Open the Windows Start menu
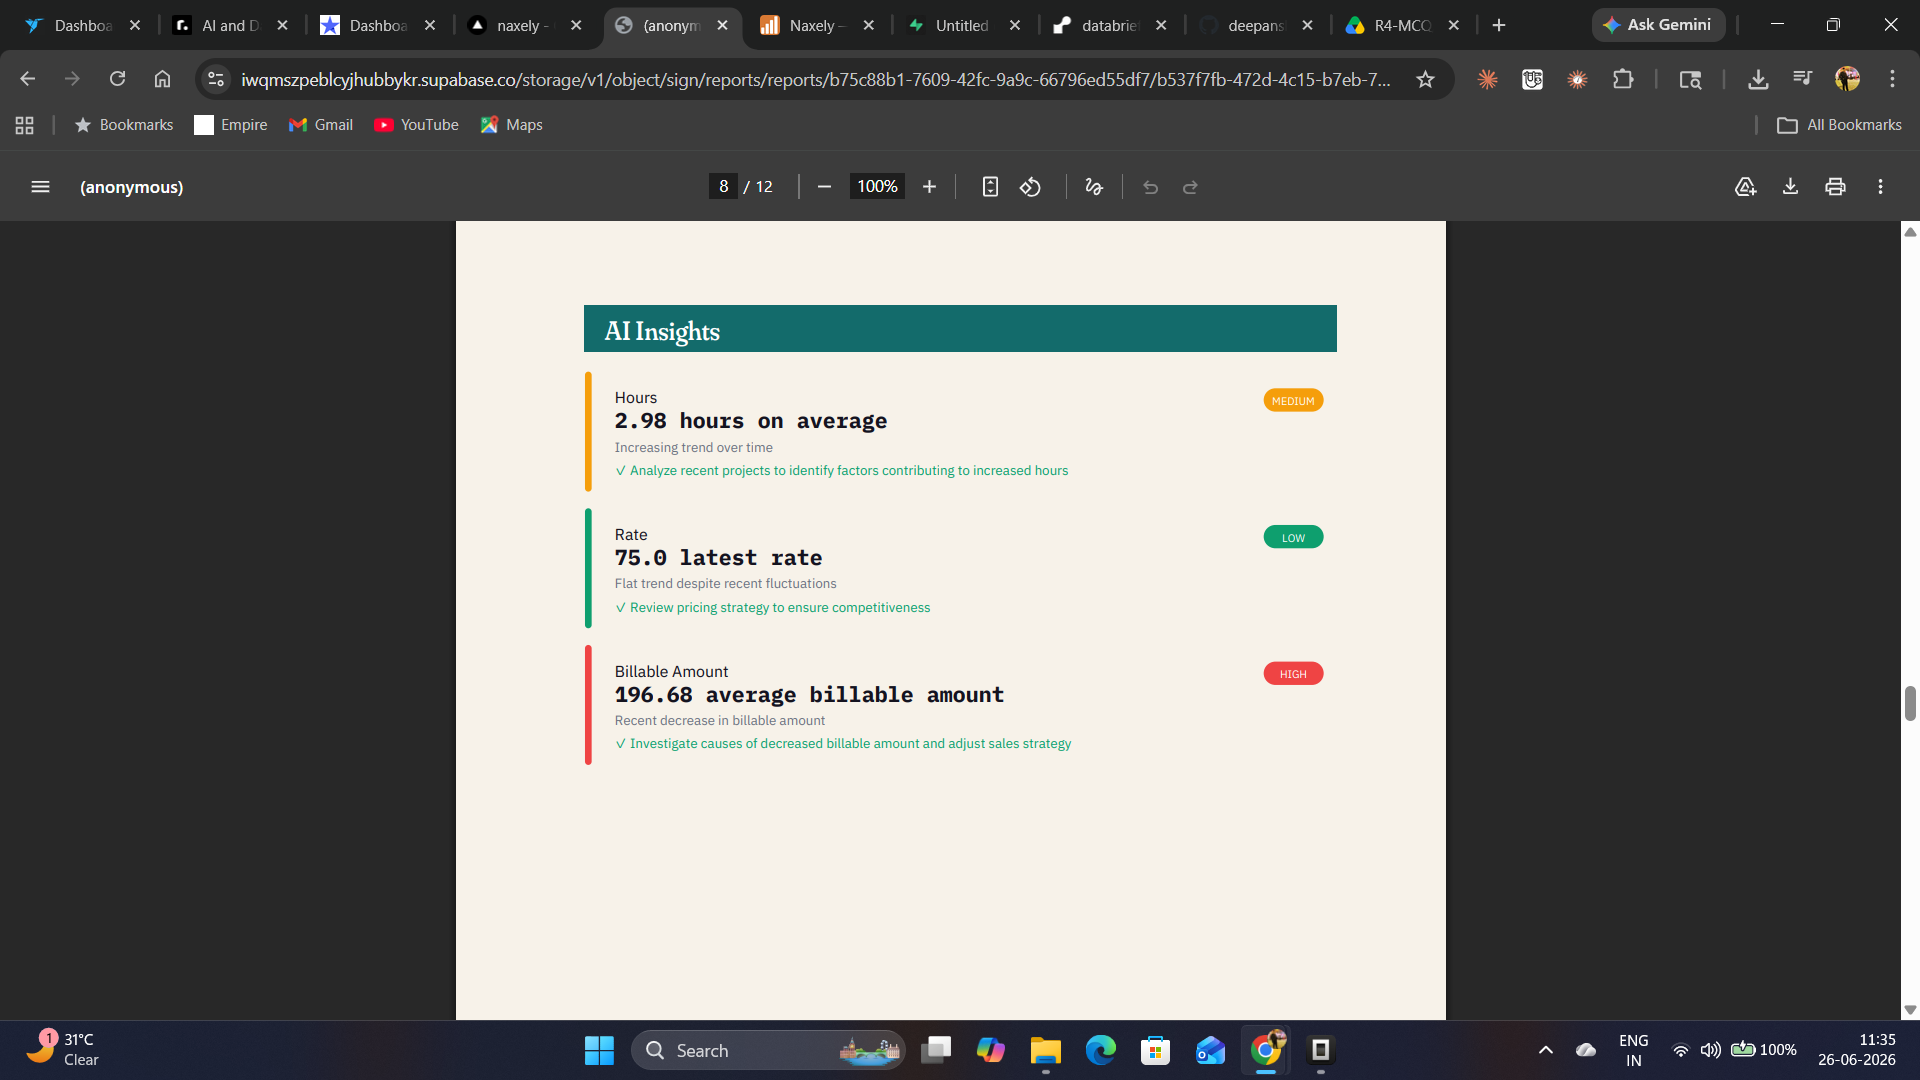The height and width of the screenshot is (1080, 1920). point(599,1050)
